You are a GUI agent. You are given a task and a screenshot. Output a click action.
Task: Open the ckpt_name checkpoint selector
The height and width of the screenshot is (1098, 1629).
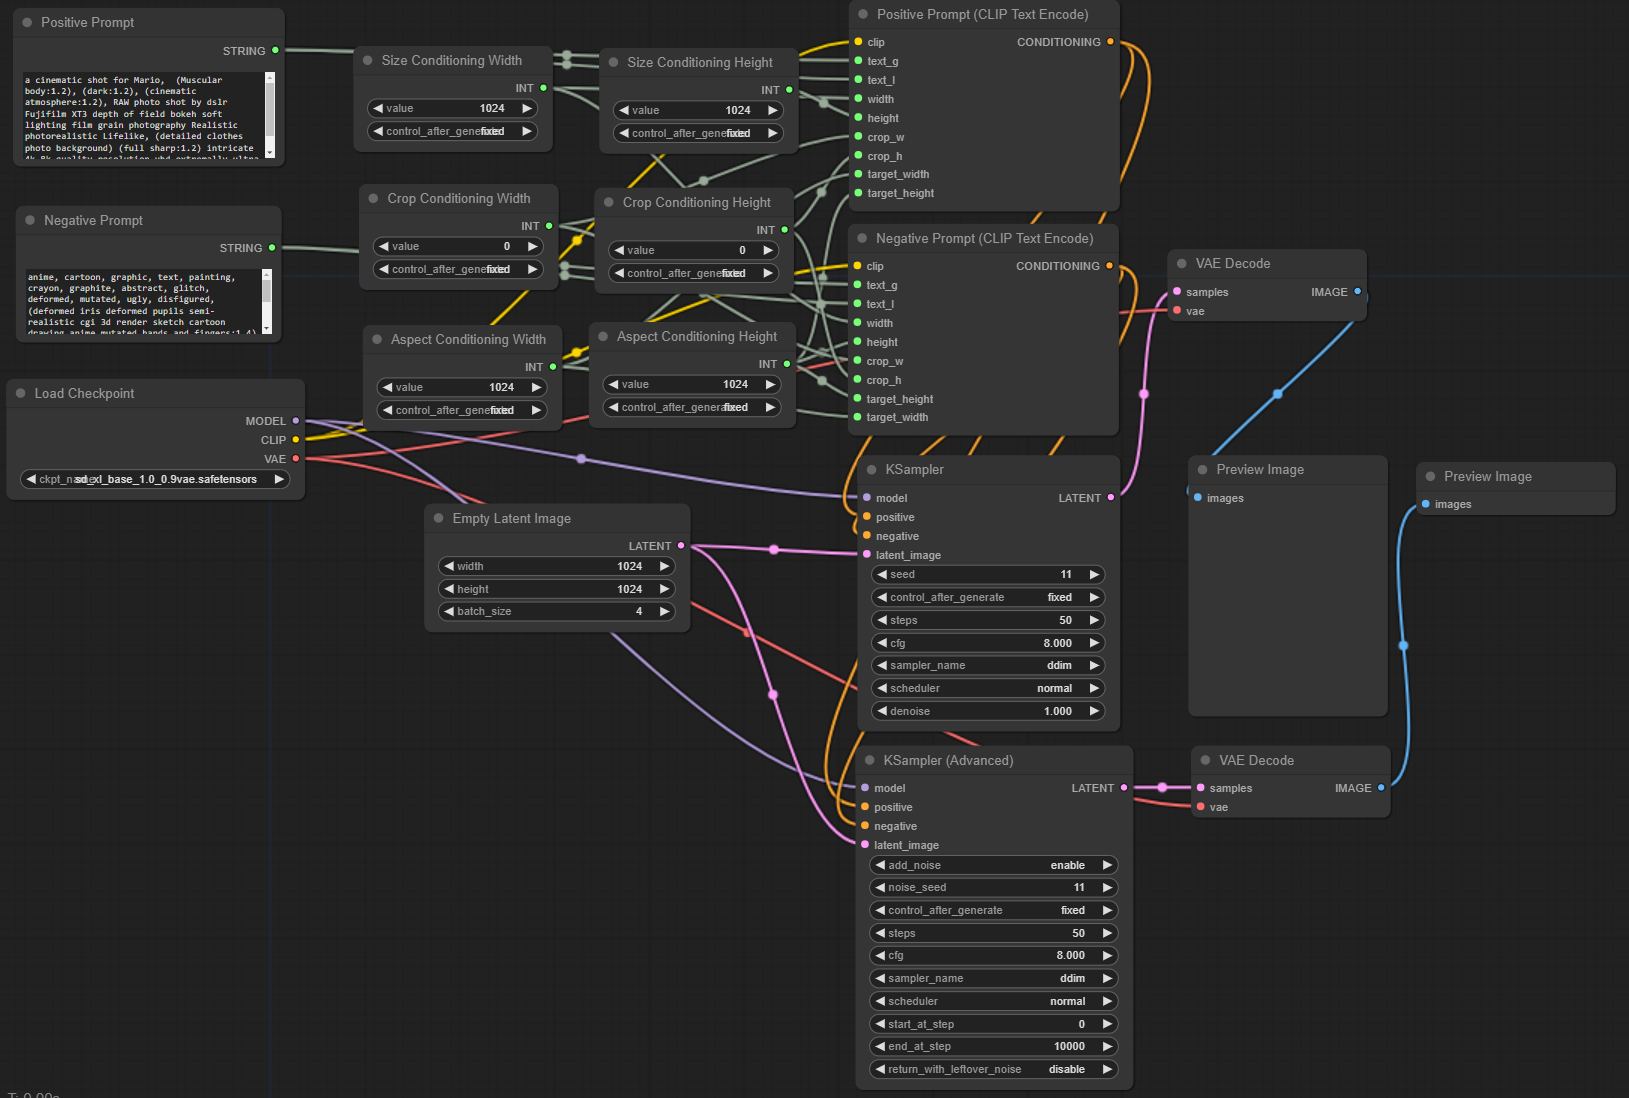coord(155,480)
